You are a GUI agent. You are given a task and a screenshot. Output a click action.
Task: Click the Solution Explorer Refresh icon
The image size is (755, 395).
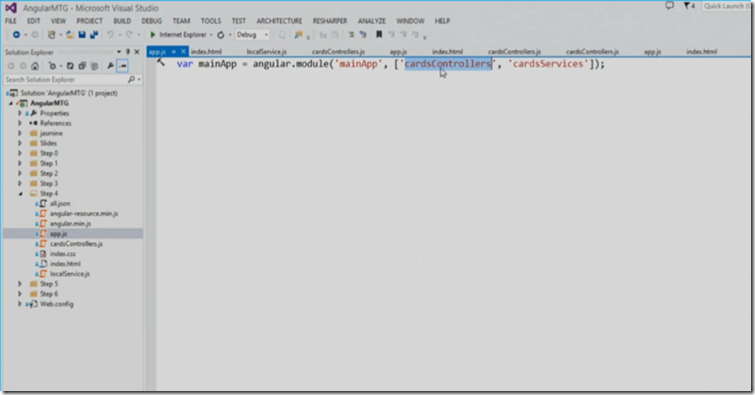70,66
